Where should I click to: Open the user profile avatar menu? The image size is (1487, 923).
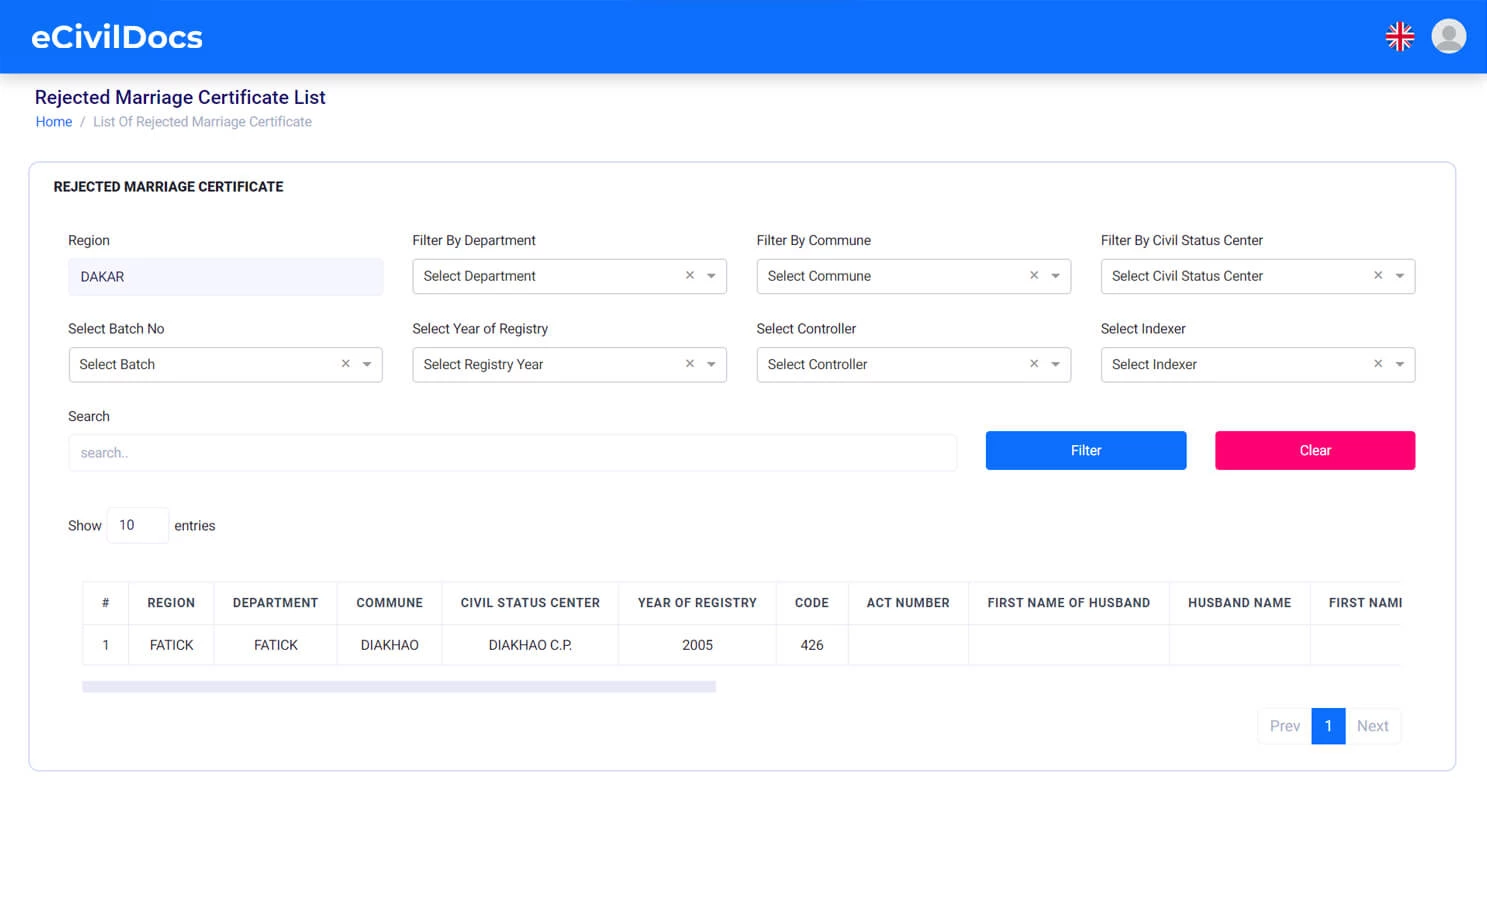pos(1448,36)
